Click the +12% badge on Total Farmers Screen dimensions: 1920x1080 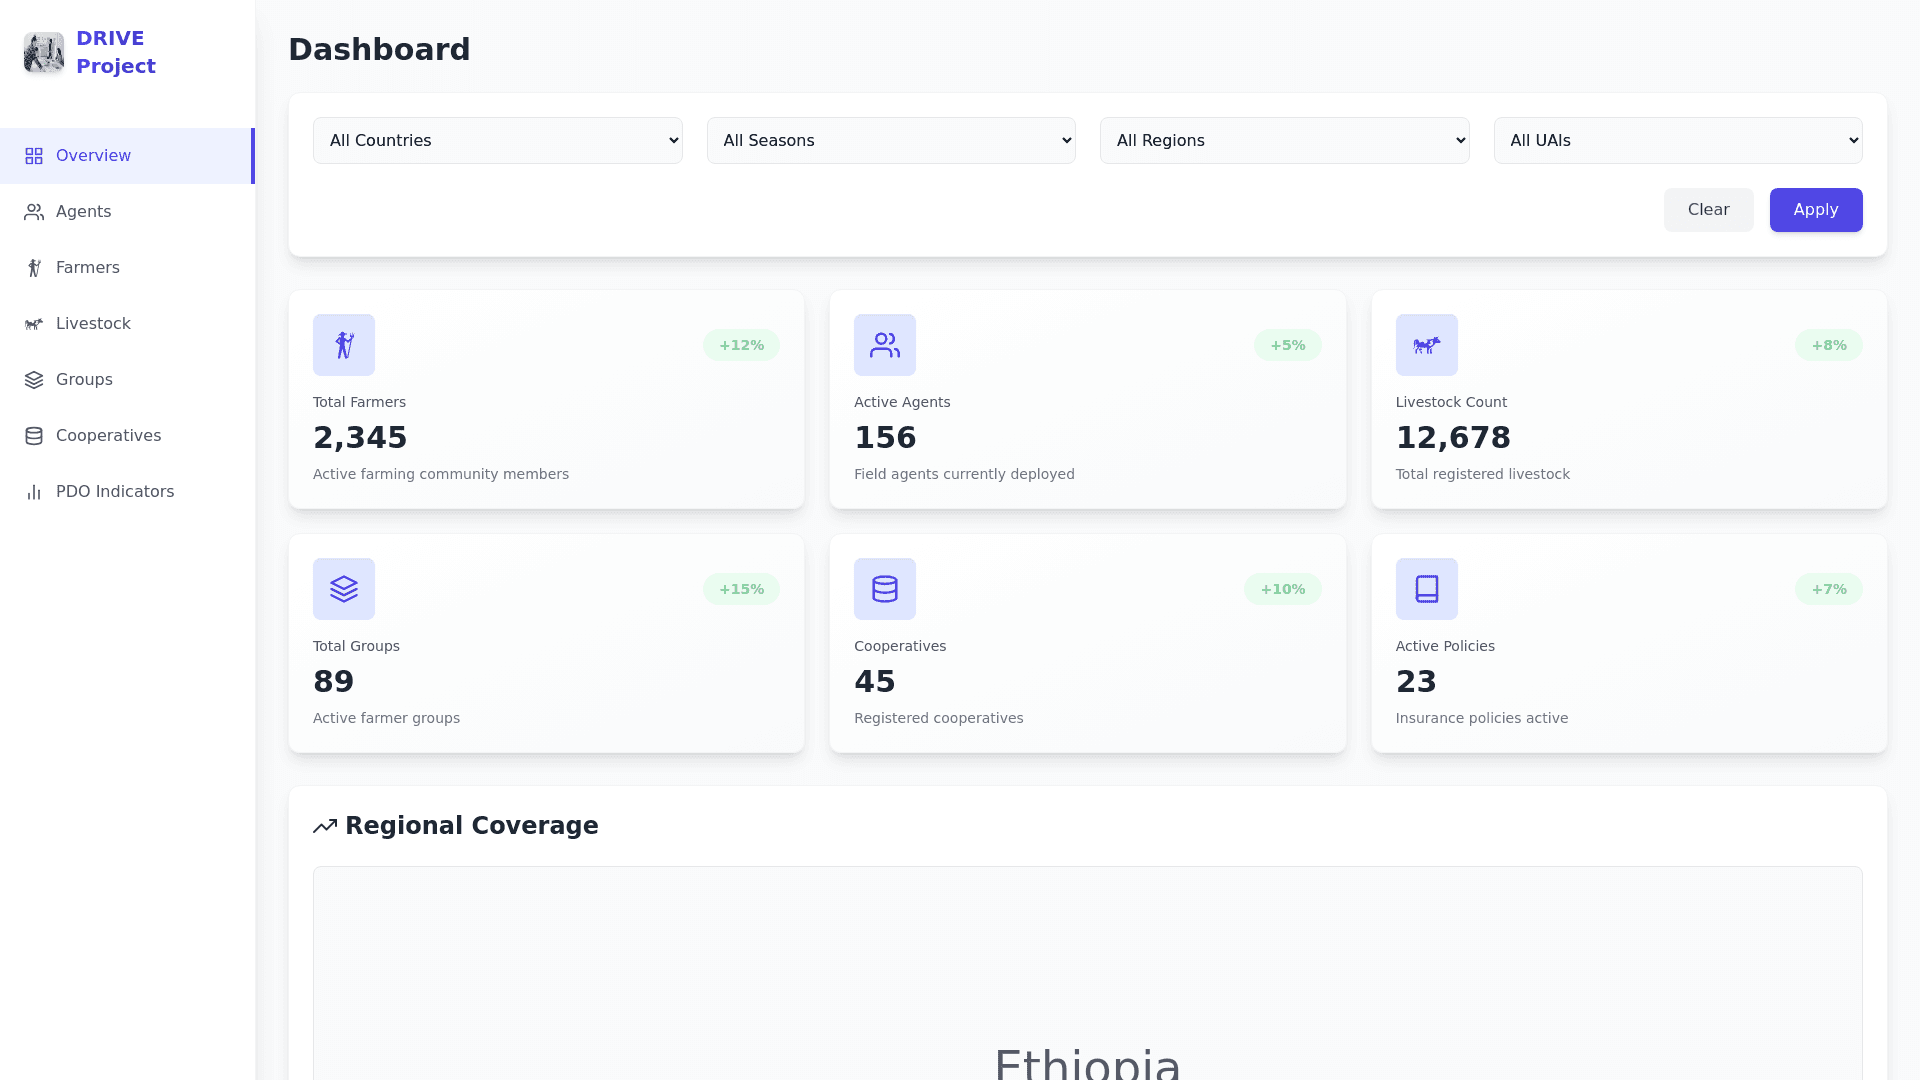click(741, 345)
